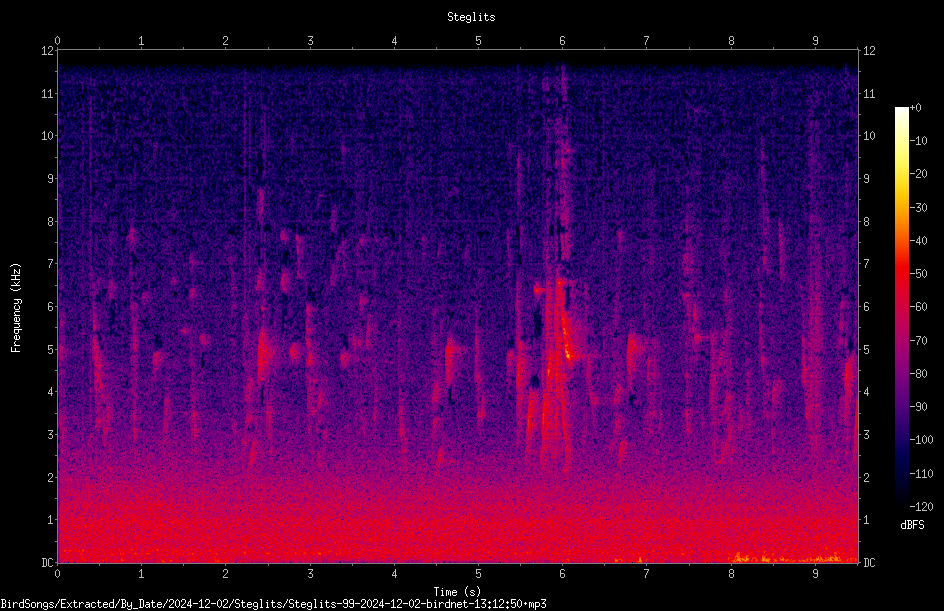
Task: Click the -90 label on color scale
Action: click(x=918, y=406)
